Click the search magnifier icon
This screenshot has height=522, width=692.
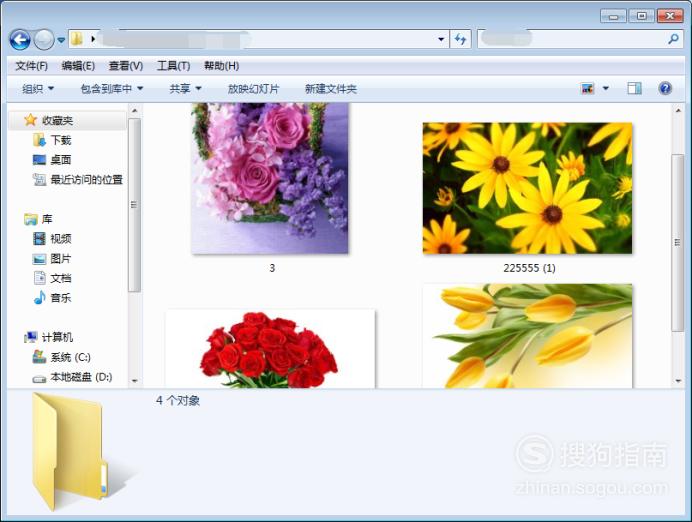pyautogui.click(x=673, y=39)
